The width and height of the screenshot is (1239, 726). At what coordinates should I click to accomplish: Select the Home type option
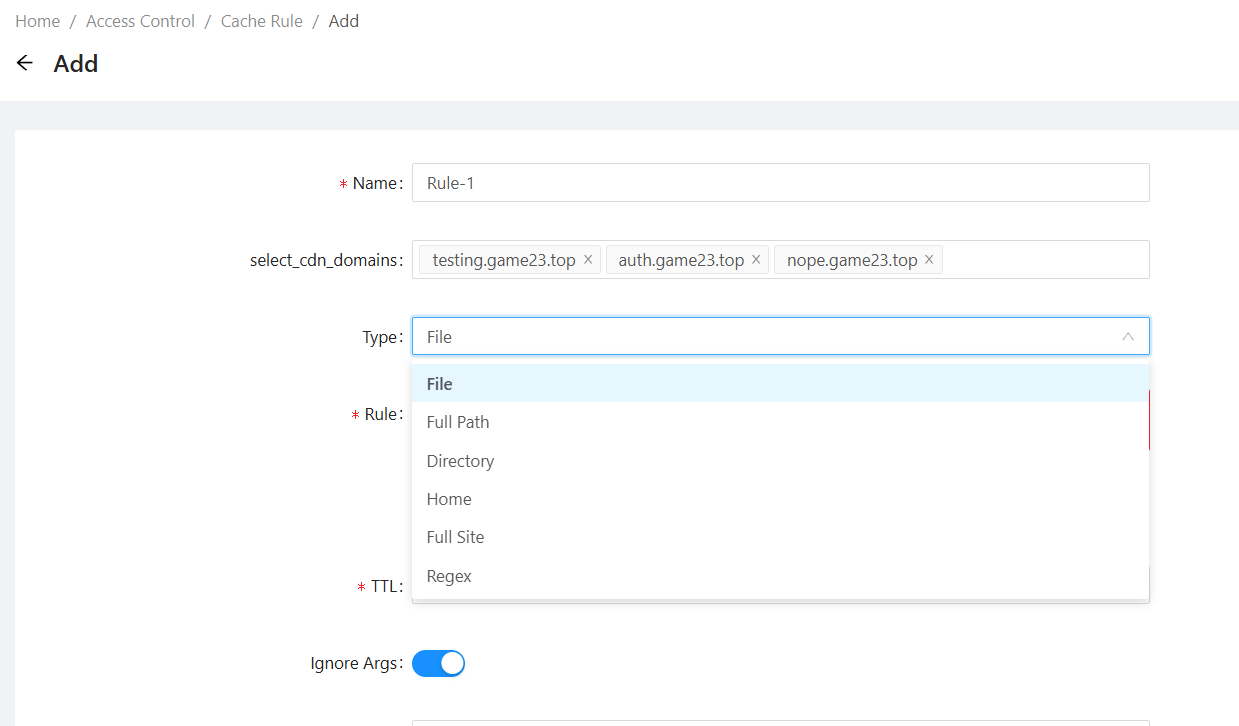pos(449,499)
